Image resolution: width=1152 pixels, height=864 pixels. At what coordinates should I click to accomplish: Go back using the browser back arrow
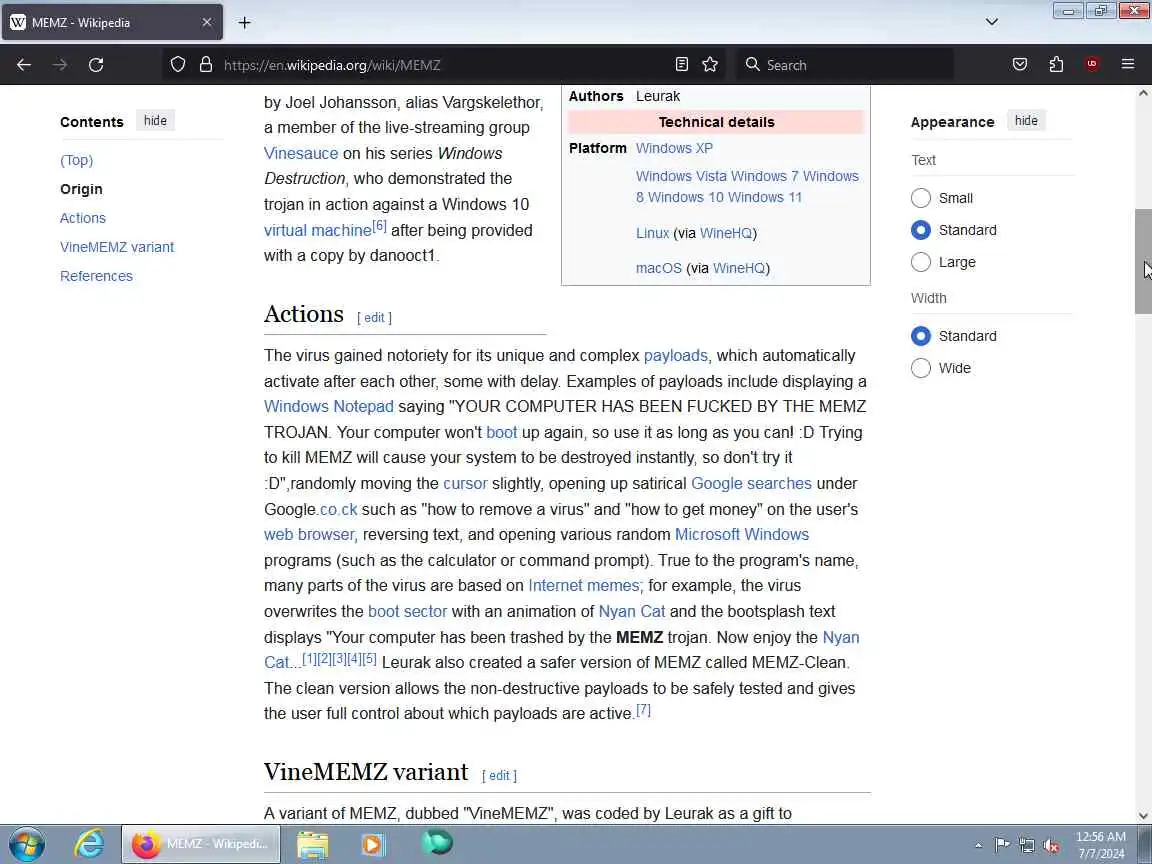click(24, 65)
